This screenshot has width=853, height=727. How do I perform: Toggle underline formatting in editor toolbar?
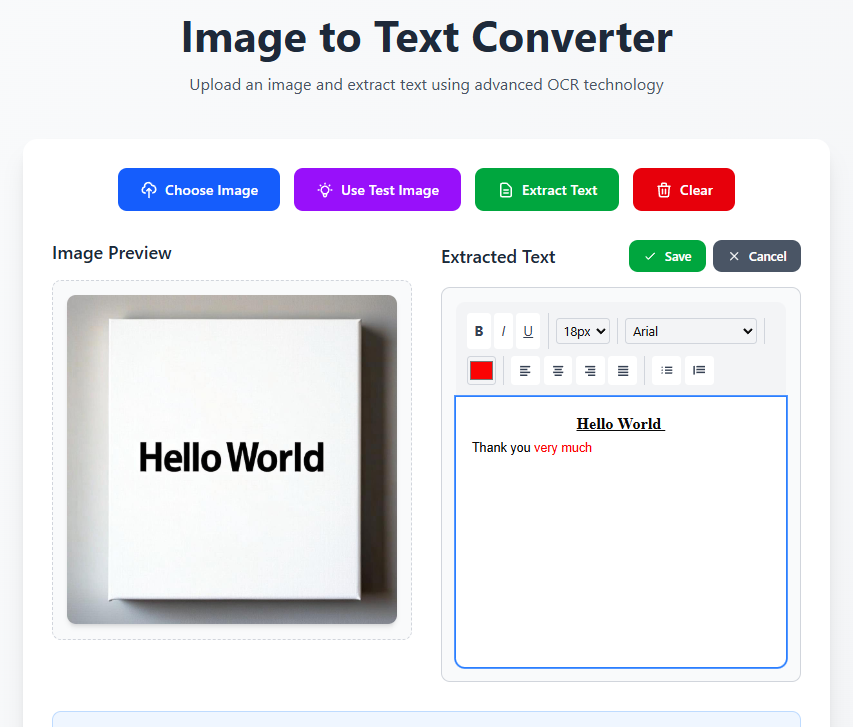pos(528,331)
